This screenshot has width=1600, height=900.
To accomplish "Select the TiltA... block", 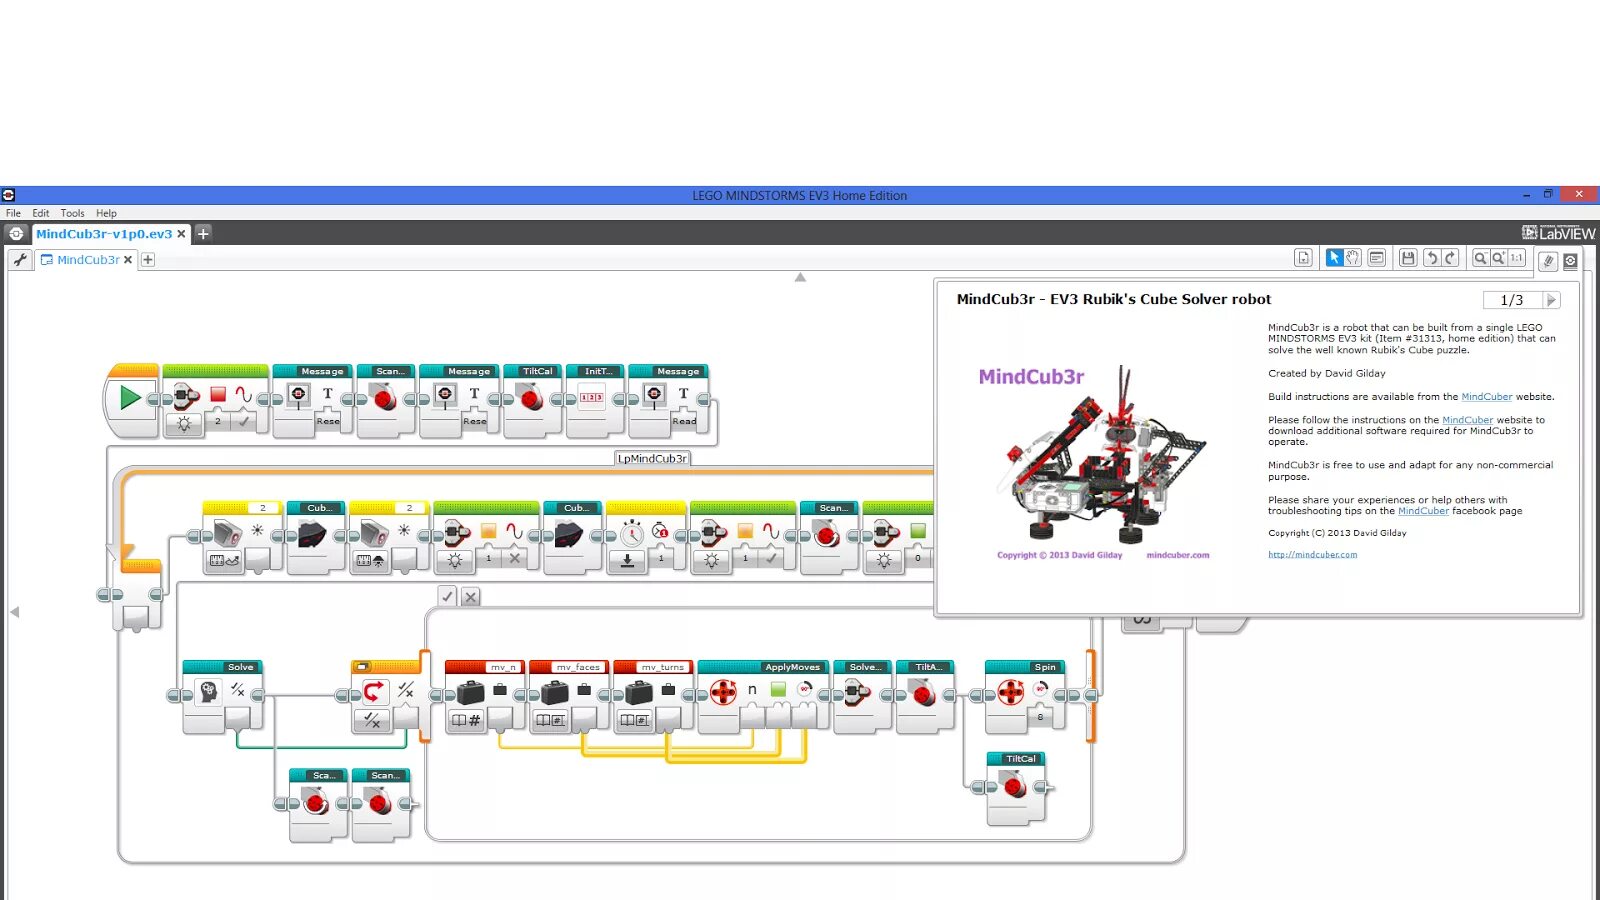I will 925,697.
